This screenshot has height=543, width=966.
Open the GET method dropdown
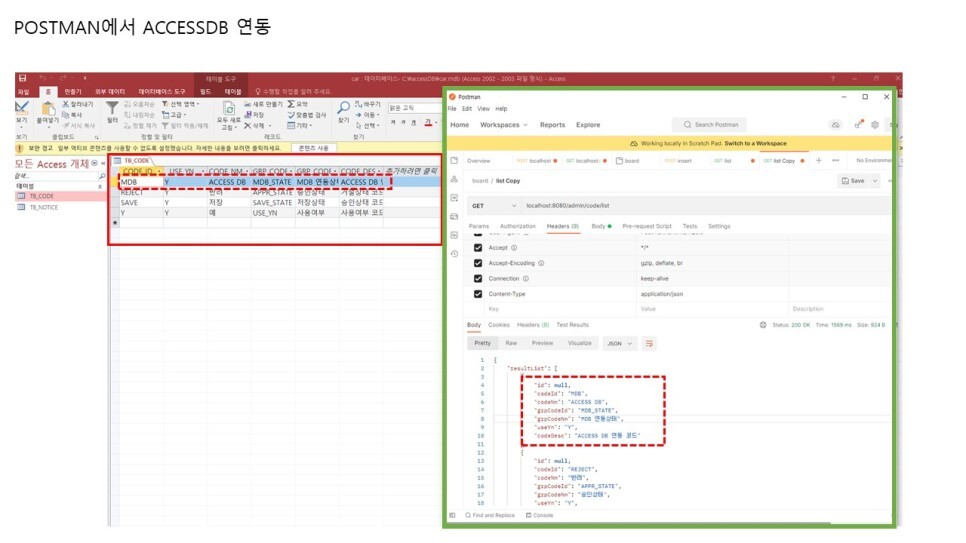tap(493, 206)
